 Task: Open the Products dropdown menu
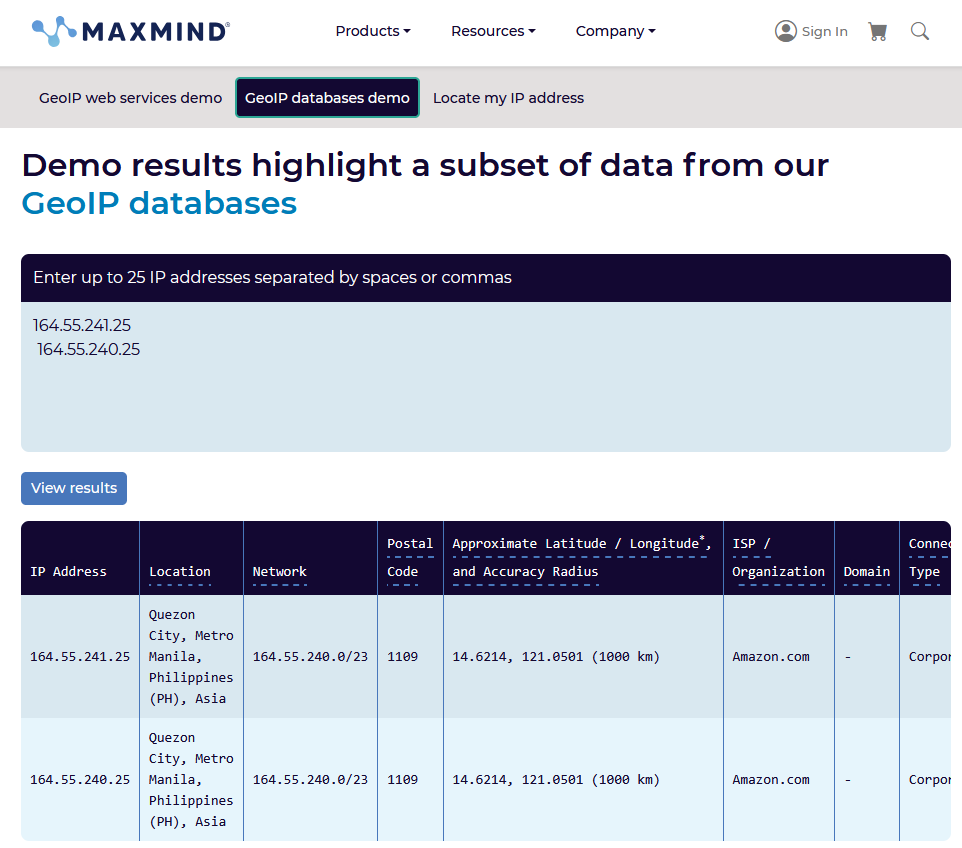tap(372, 31)
